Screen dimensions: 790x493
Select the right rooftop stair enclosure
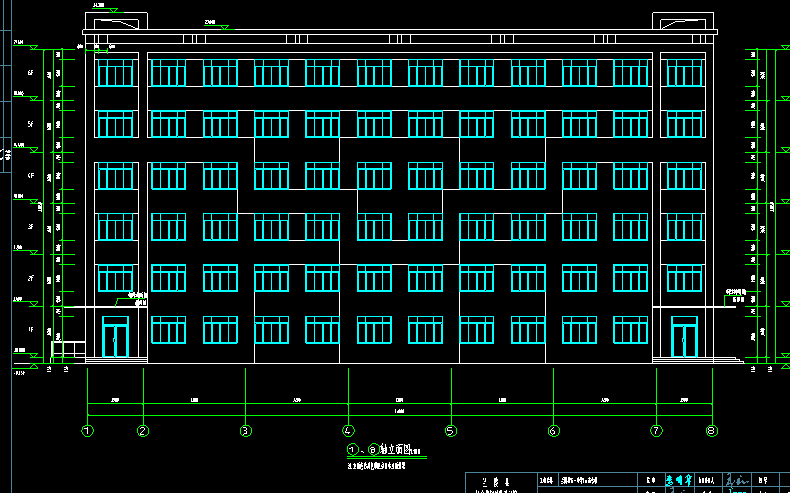[683, 21]
